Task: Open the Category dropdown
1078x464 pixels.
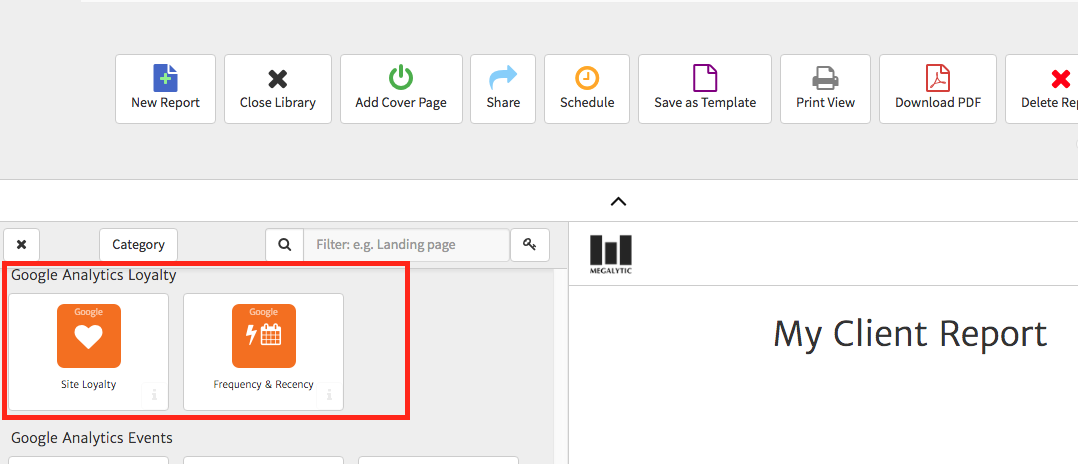Action: pos(138,245)
